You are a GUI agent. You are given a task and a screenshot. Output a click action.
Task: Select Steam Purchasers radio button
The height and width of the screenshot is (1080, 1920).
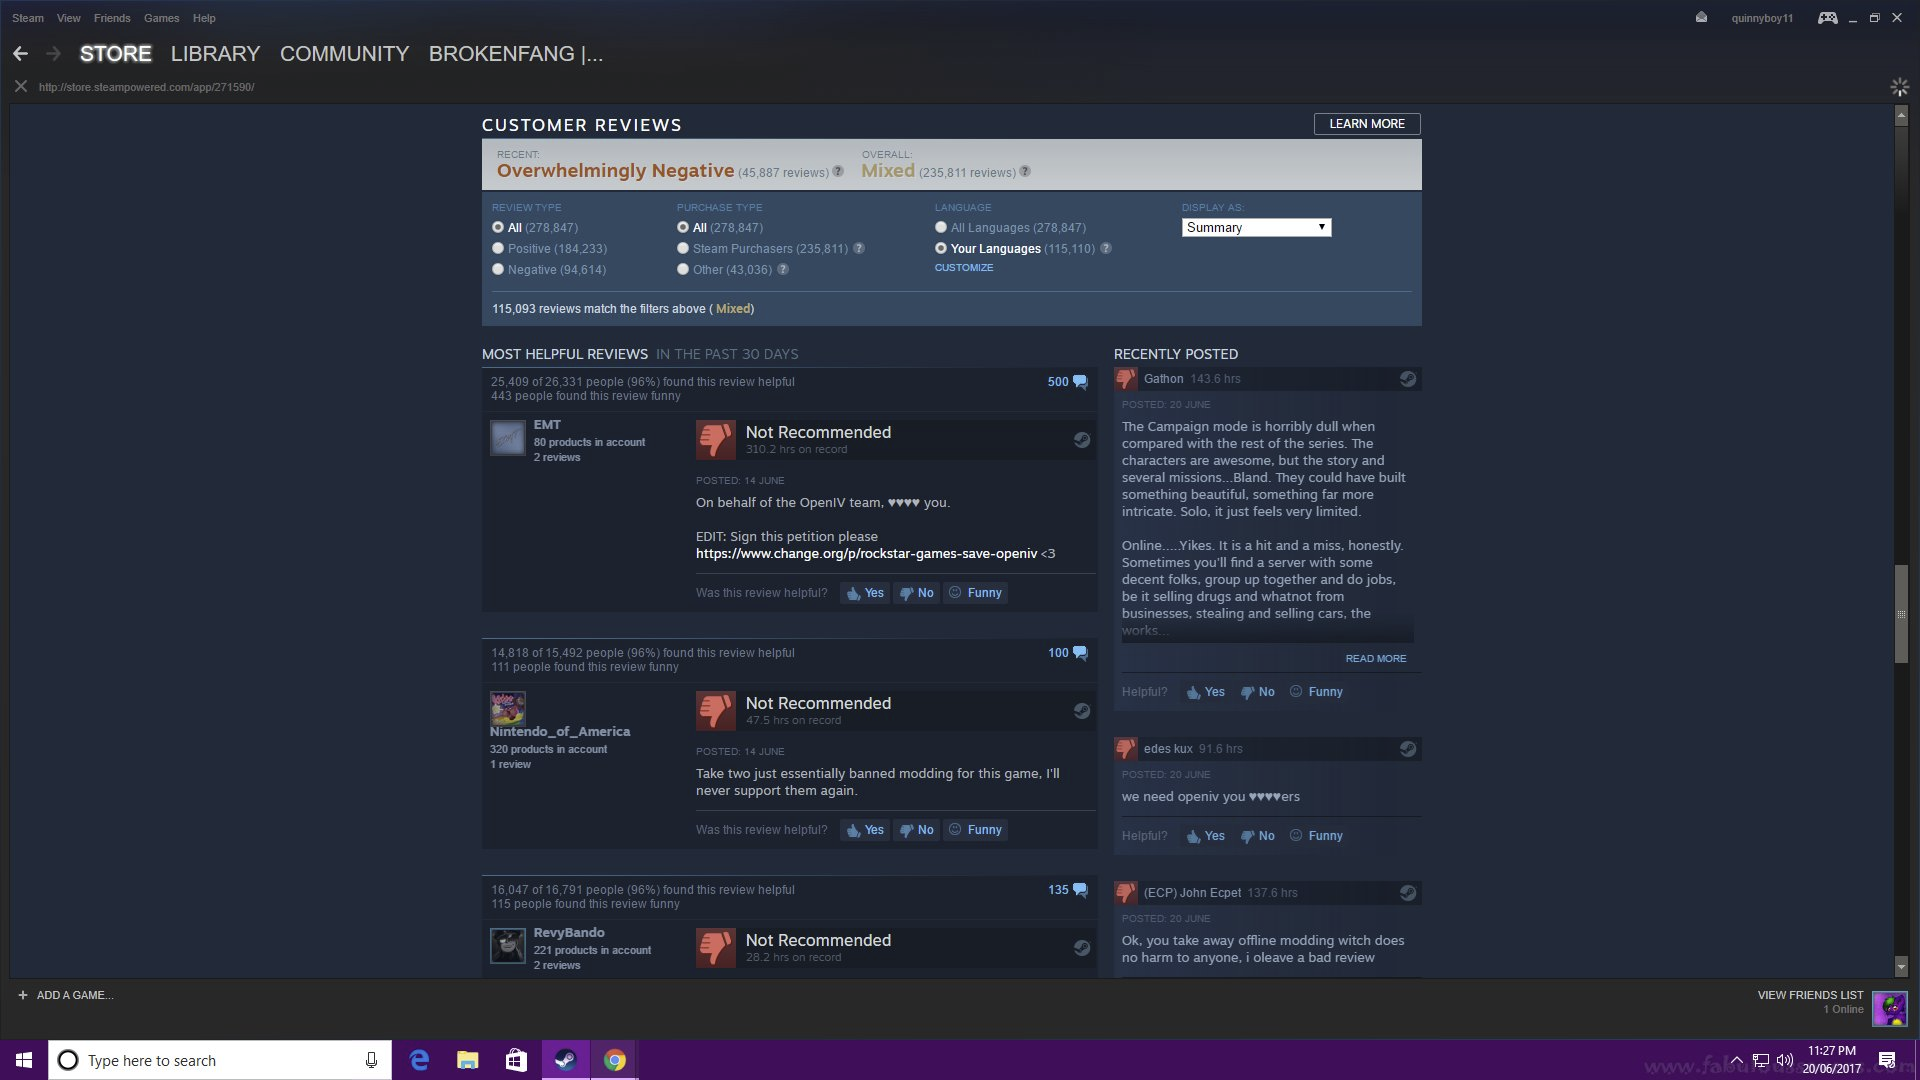[683, 248]
